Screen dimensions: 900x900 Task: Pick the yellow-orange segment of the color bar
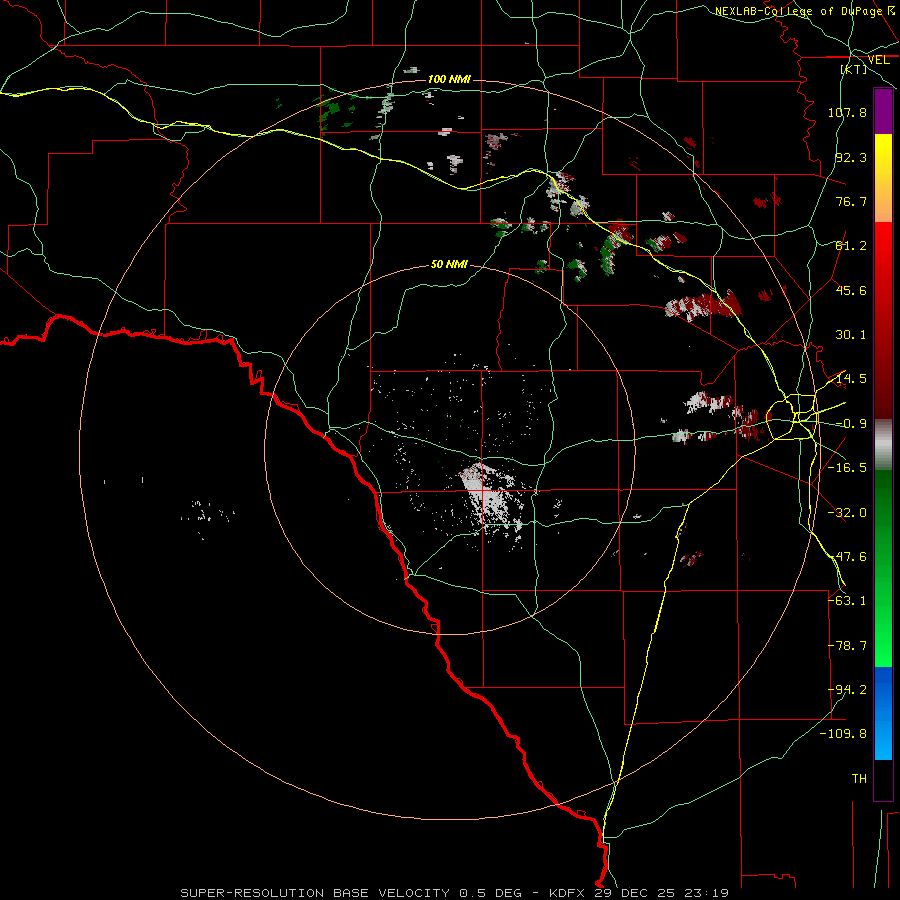click(x=883, y=178)
